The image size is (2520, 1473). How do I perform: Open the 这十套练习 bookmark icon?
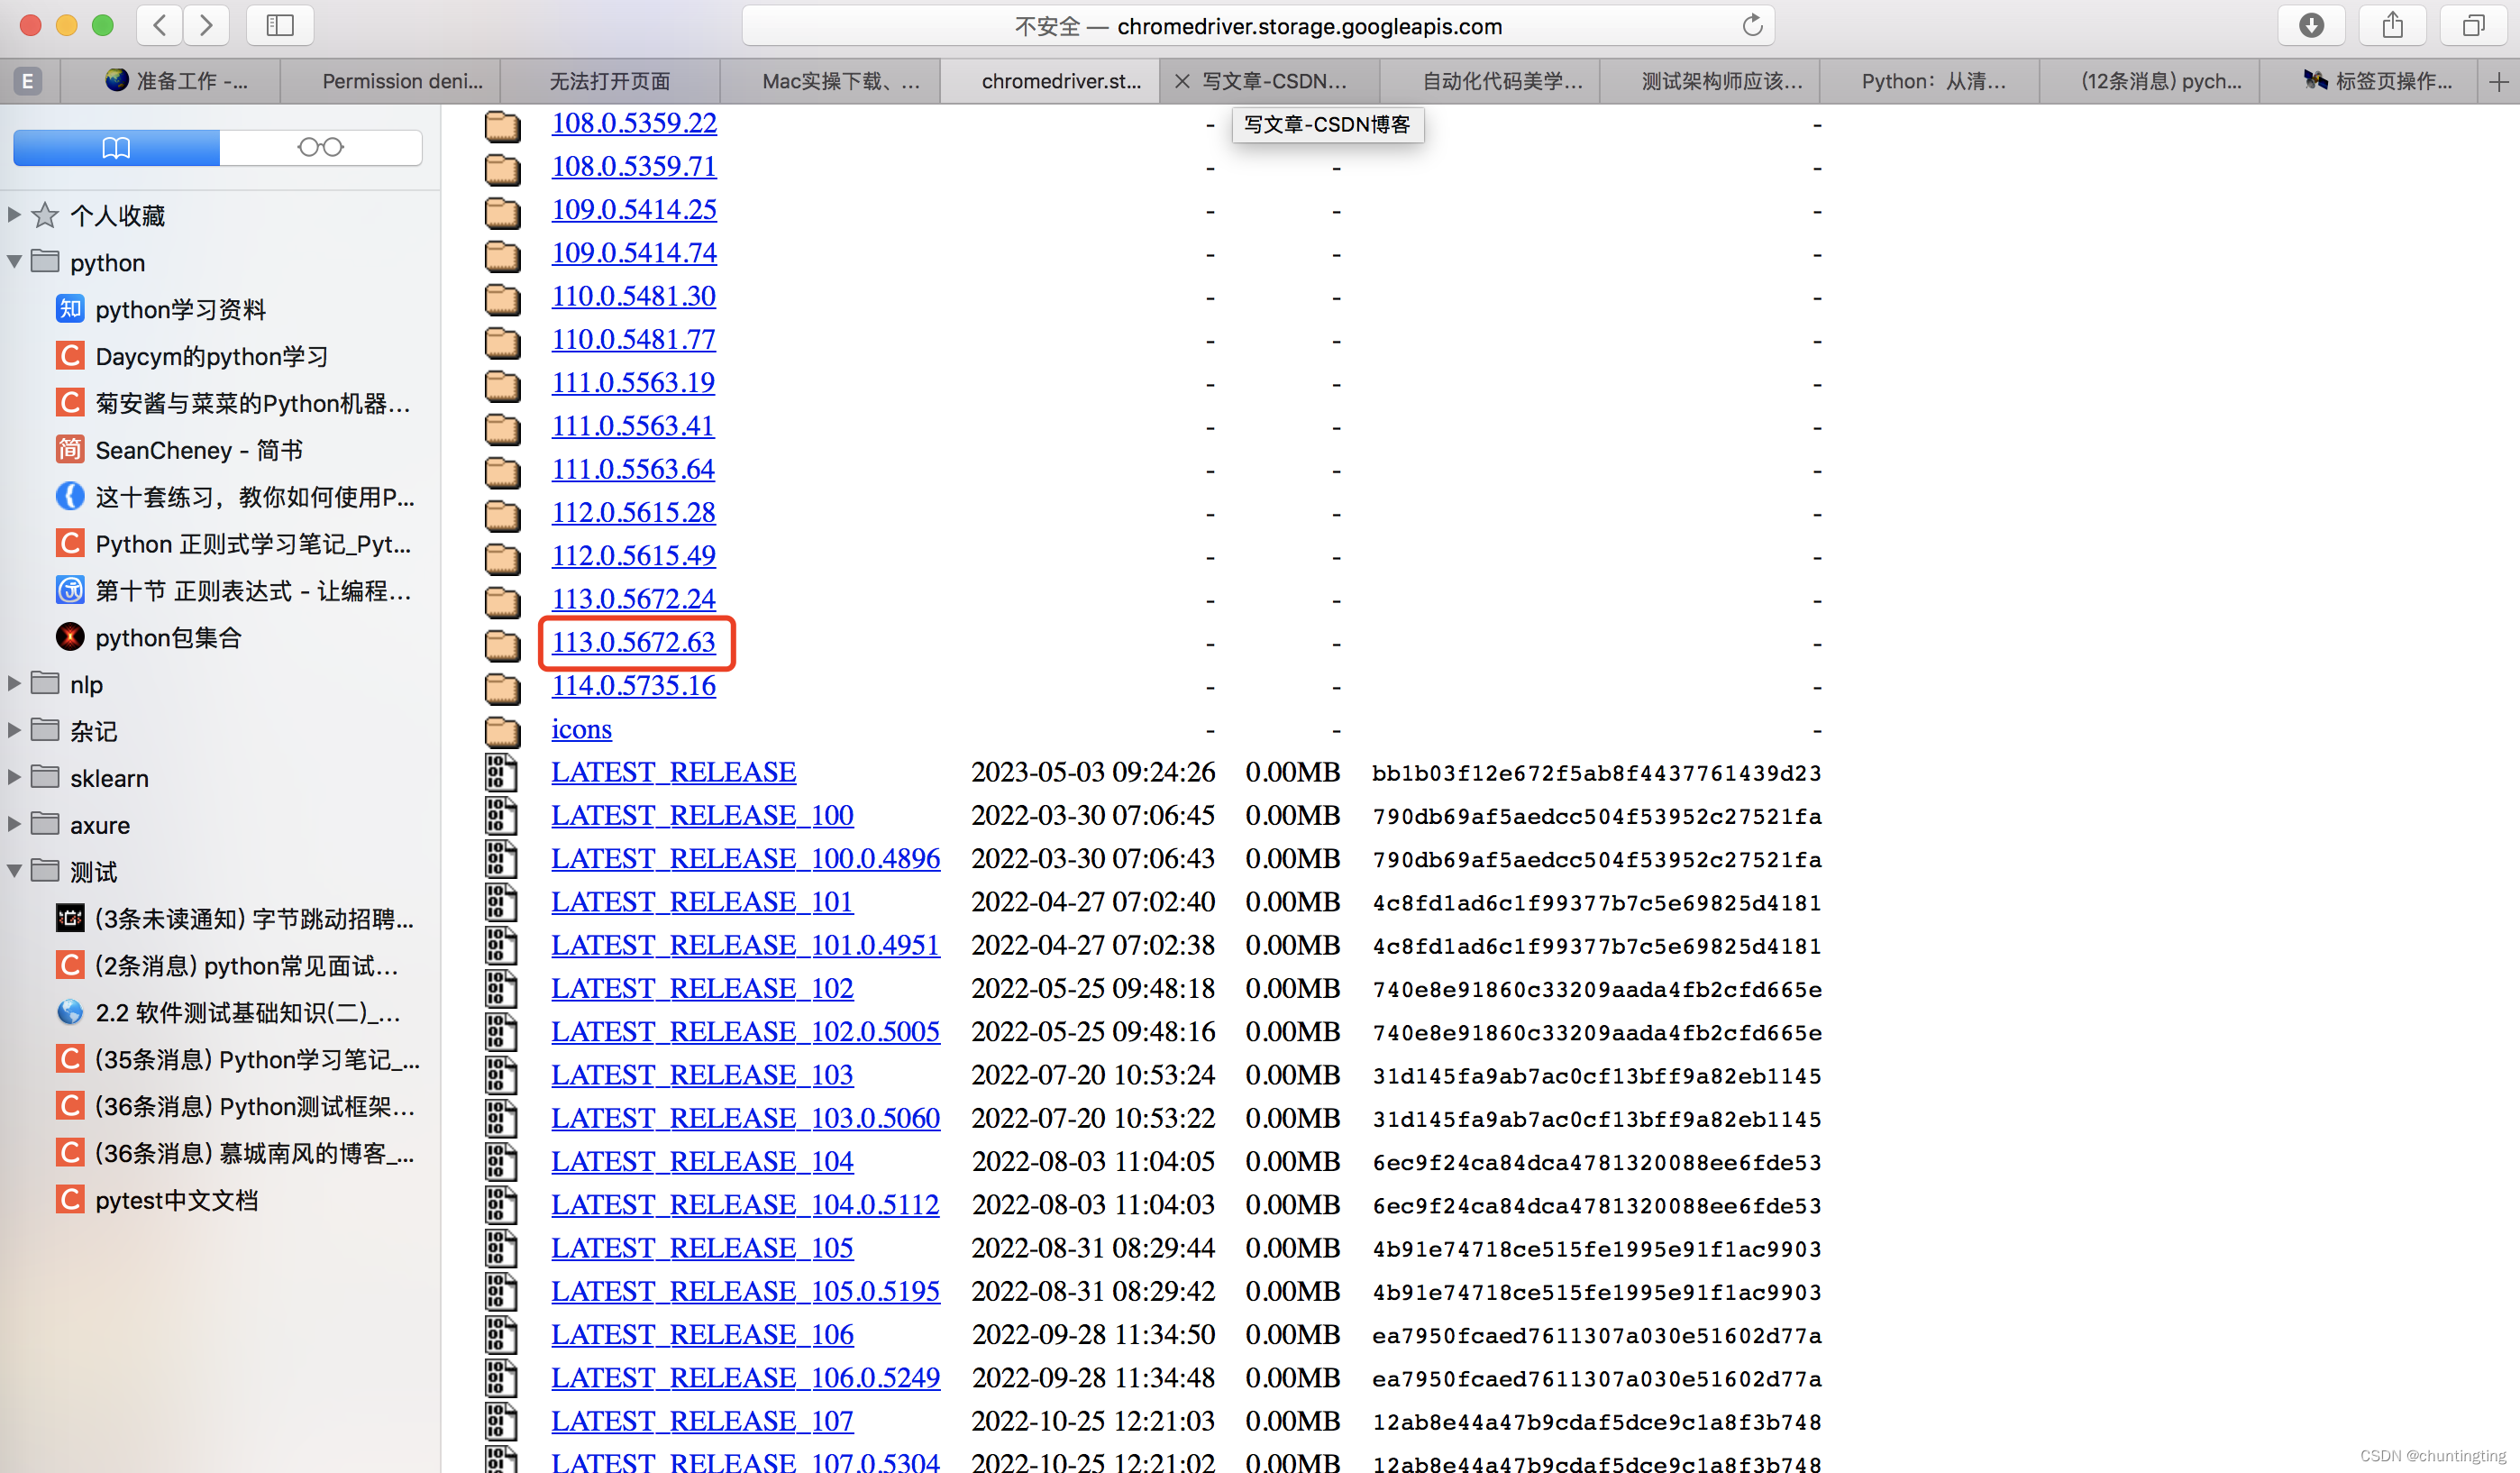(x=69, y=496)
